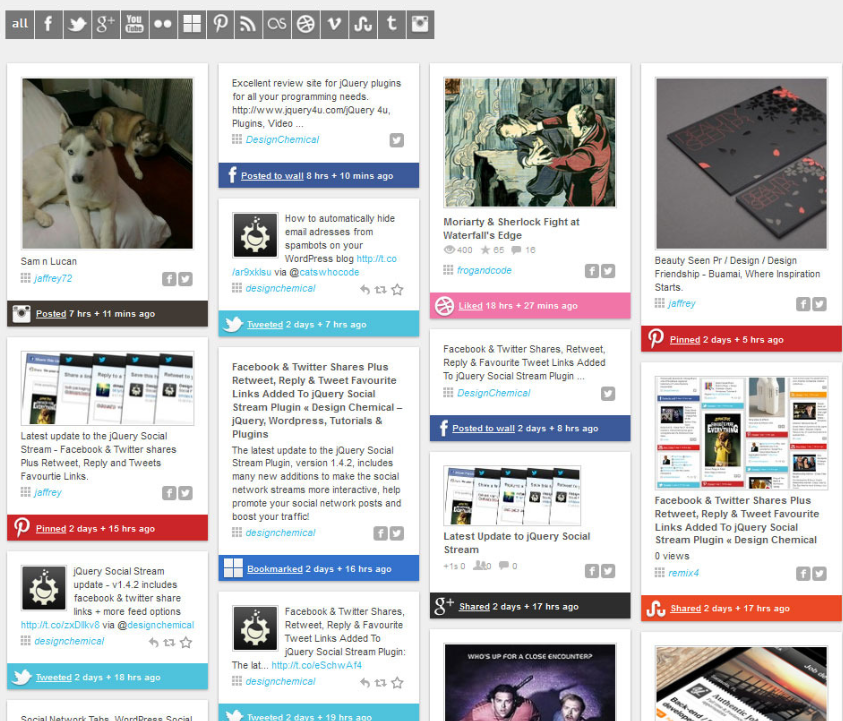The width and height of the screenshot is (843, 721).
Task: Visit DesignChemical link under 'Excellent review site' post
Action: pos(282,140)
